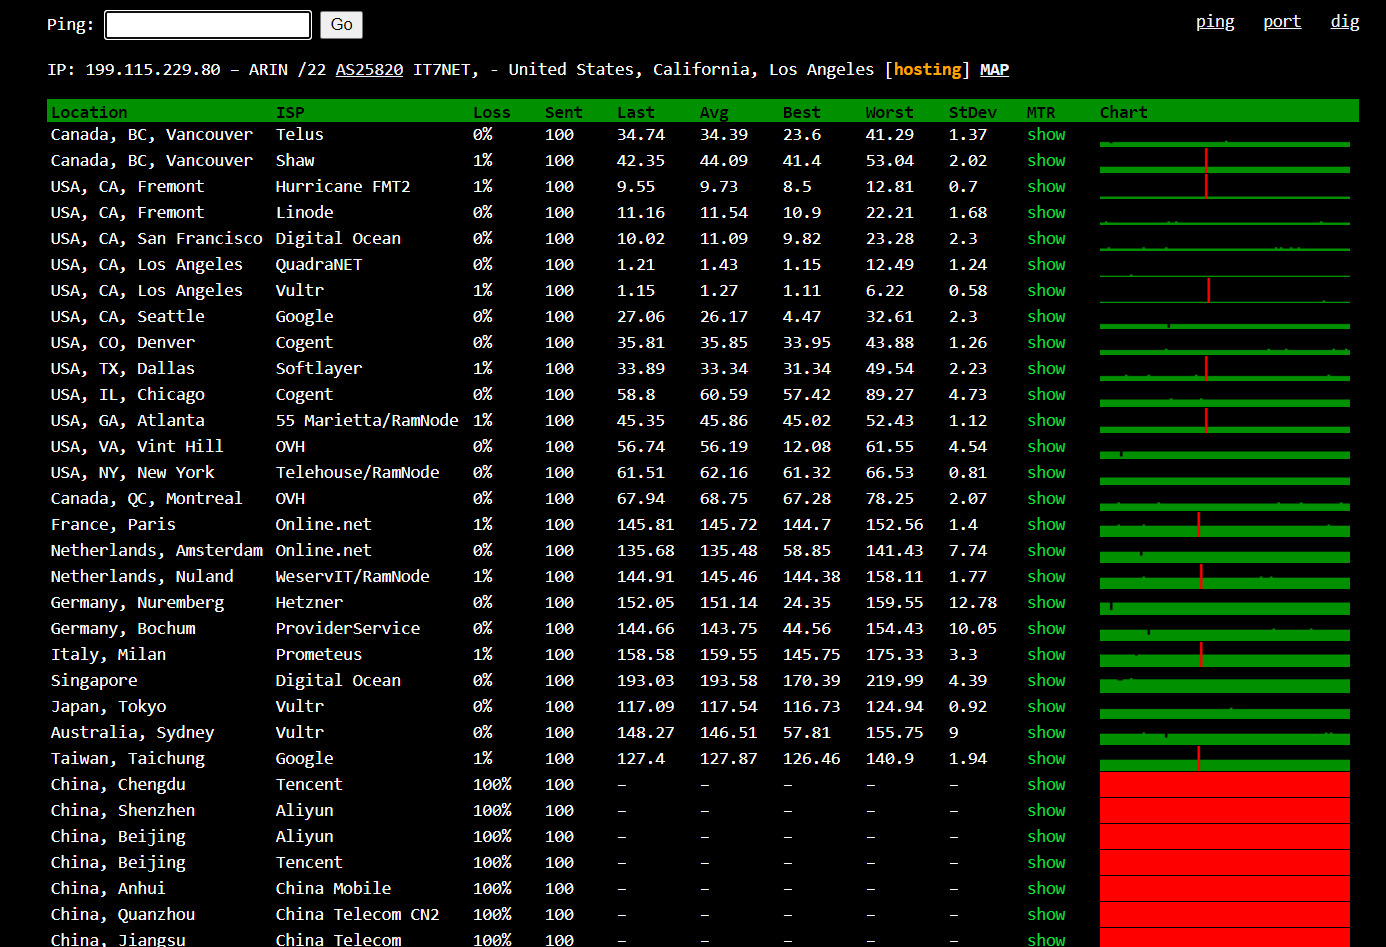Show MTR for Vancouver Telus row

tap(1046, 135)
